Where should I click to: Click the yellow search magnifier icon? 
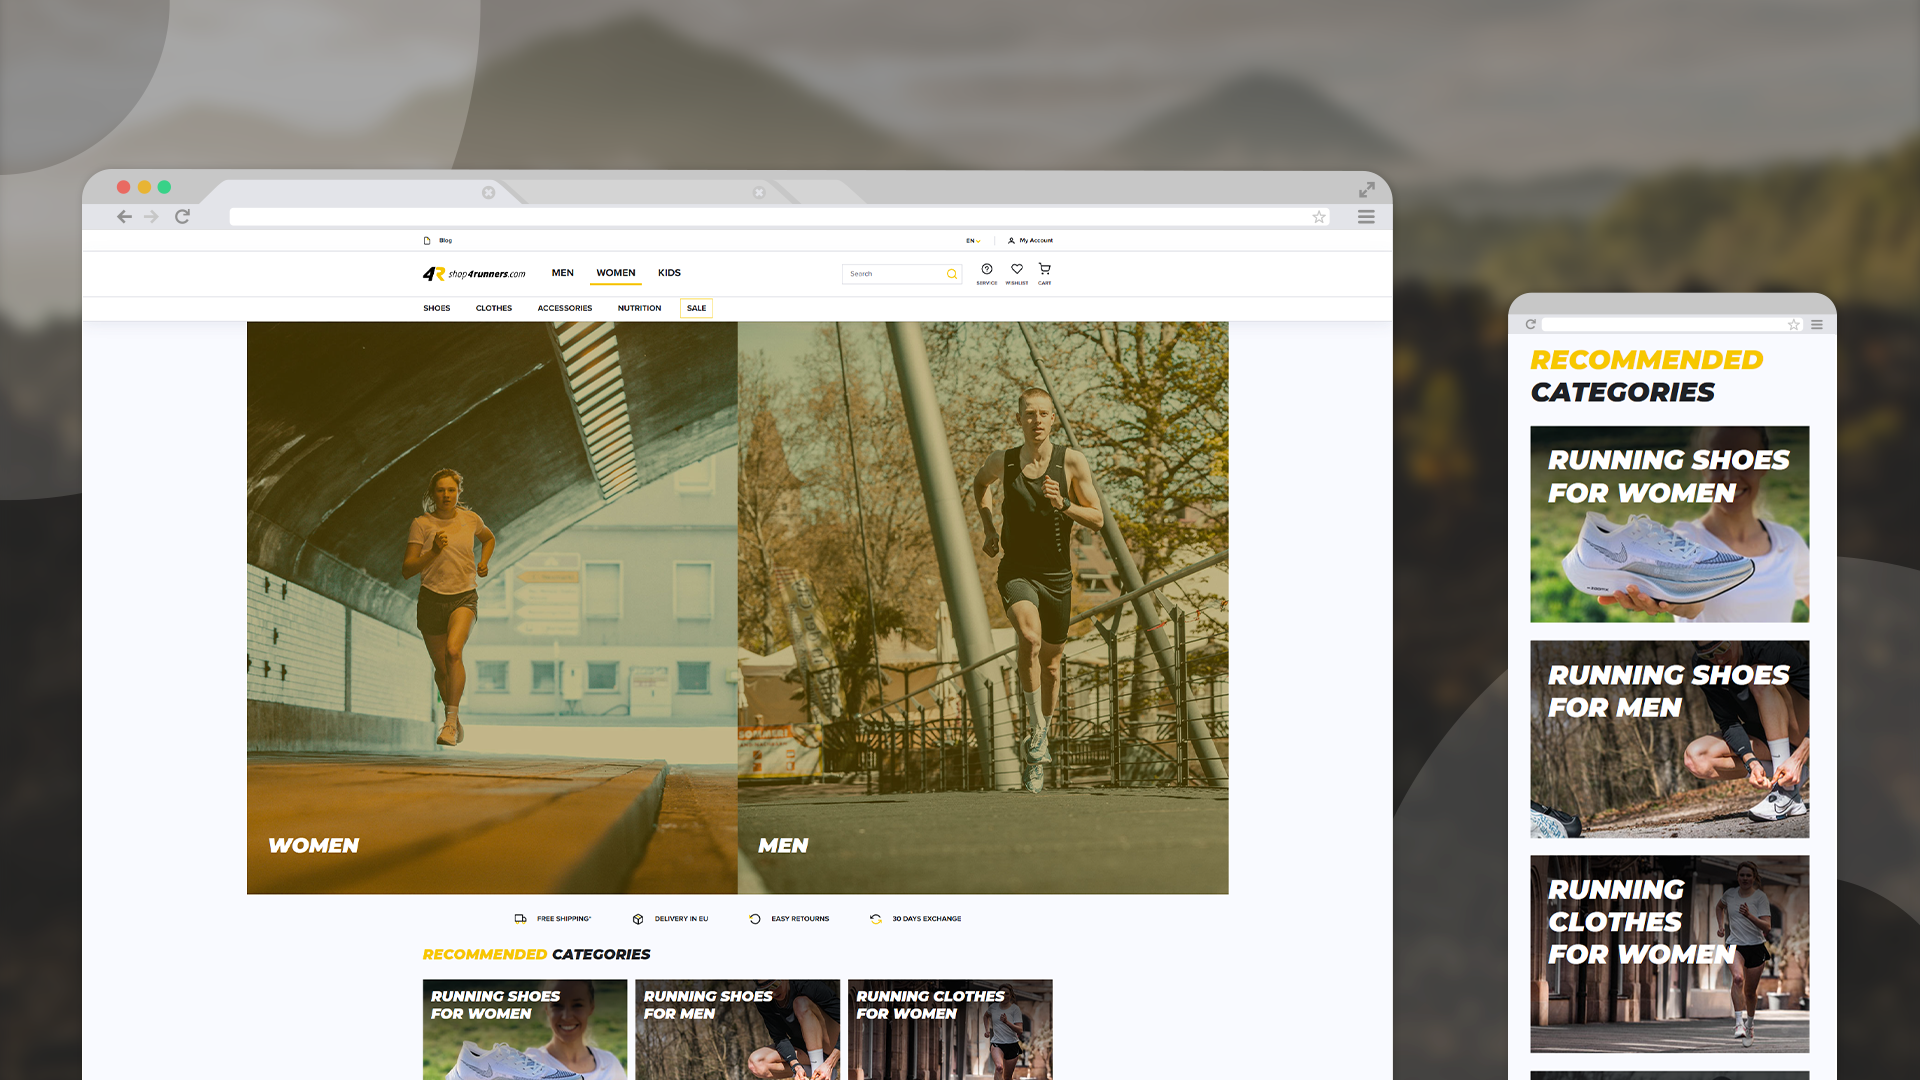pyautogui.click(x=951, y=274)
